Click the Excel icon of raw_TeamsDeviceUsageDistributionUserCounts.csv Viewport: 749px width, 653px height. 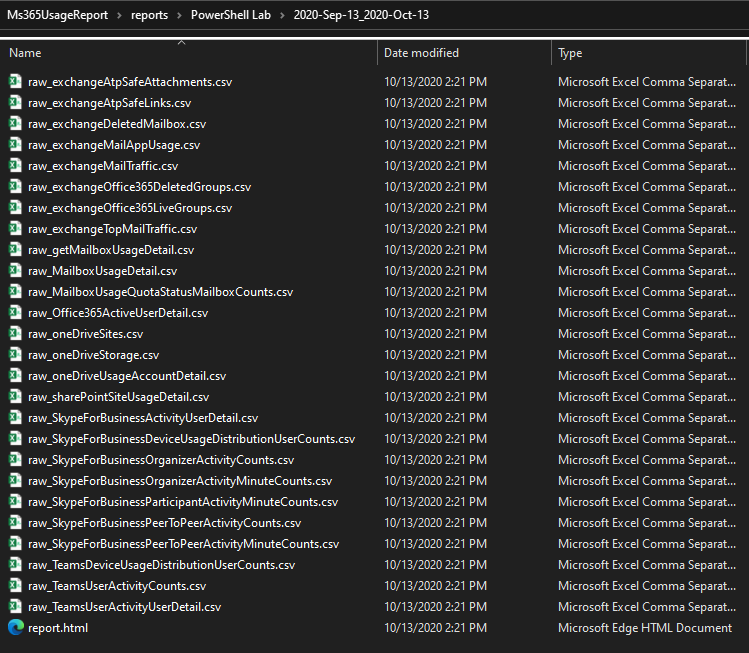pos(15,565)
